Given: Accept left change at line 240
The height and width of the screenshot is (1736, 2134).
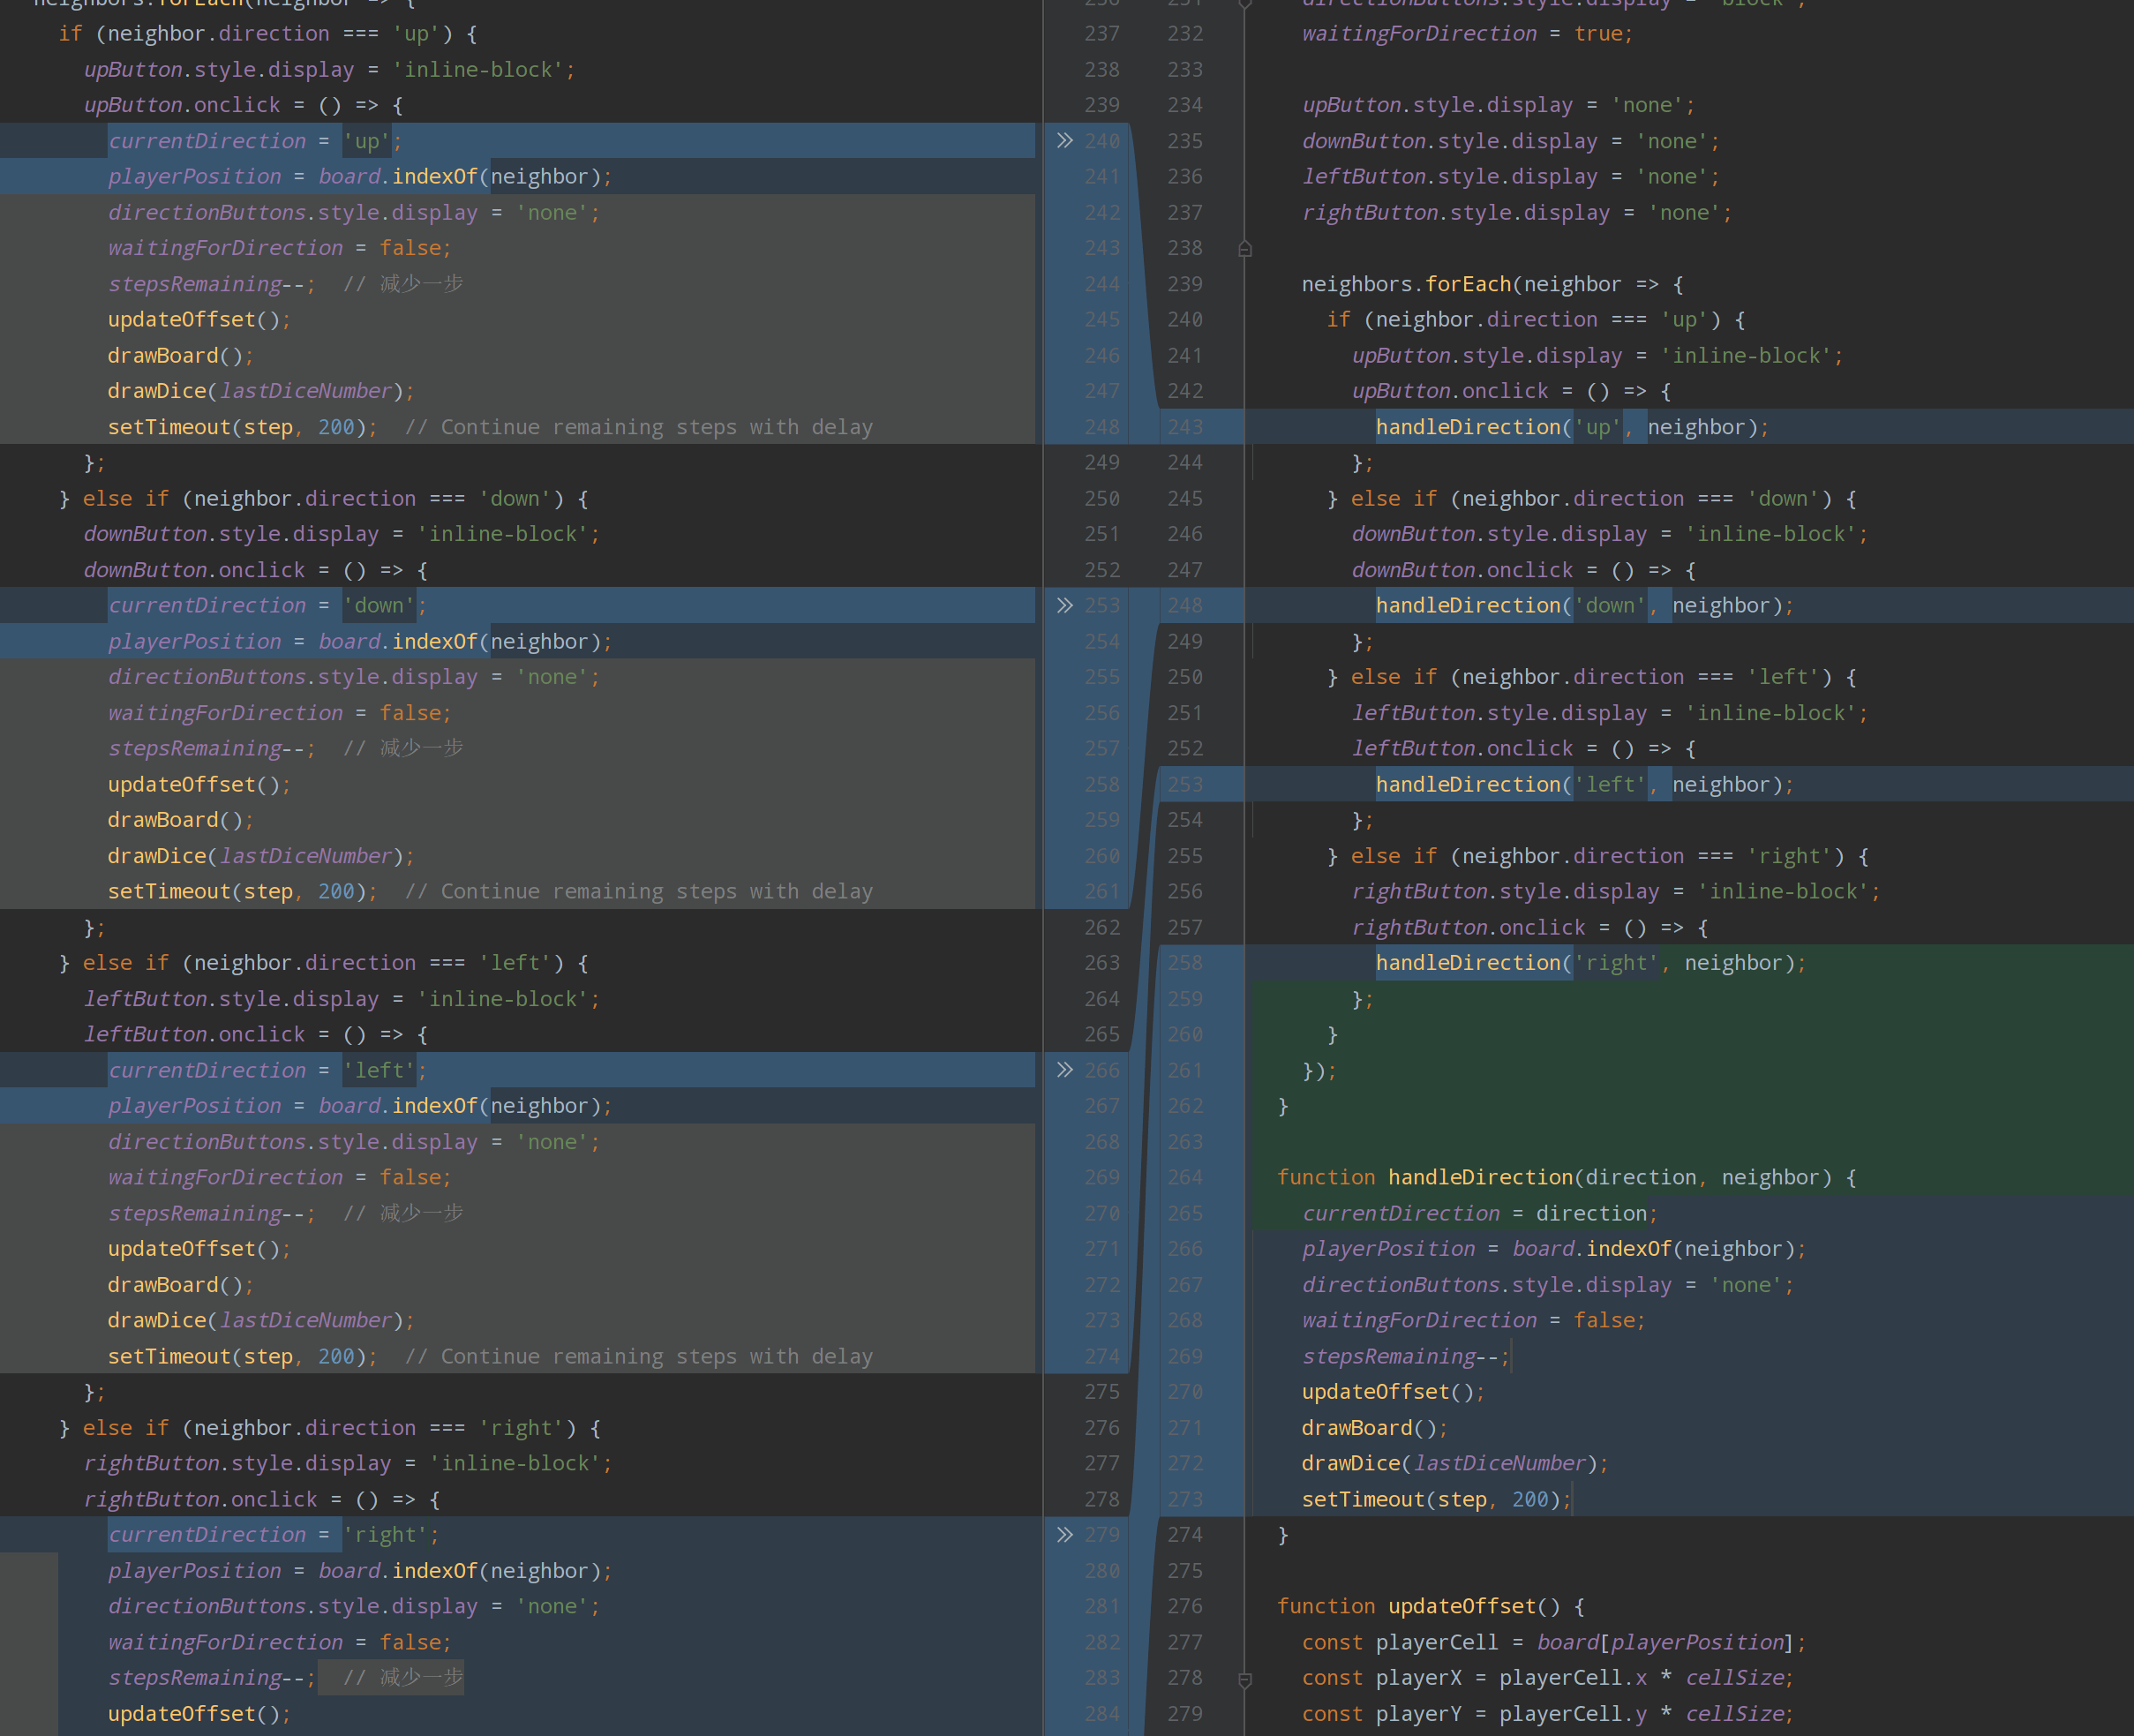Looking at the screenshot, I should 1064,141.
